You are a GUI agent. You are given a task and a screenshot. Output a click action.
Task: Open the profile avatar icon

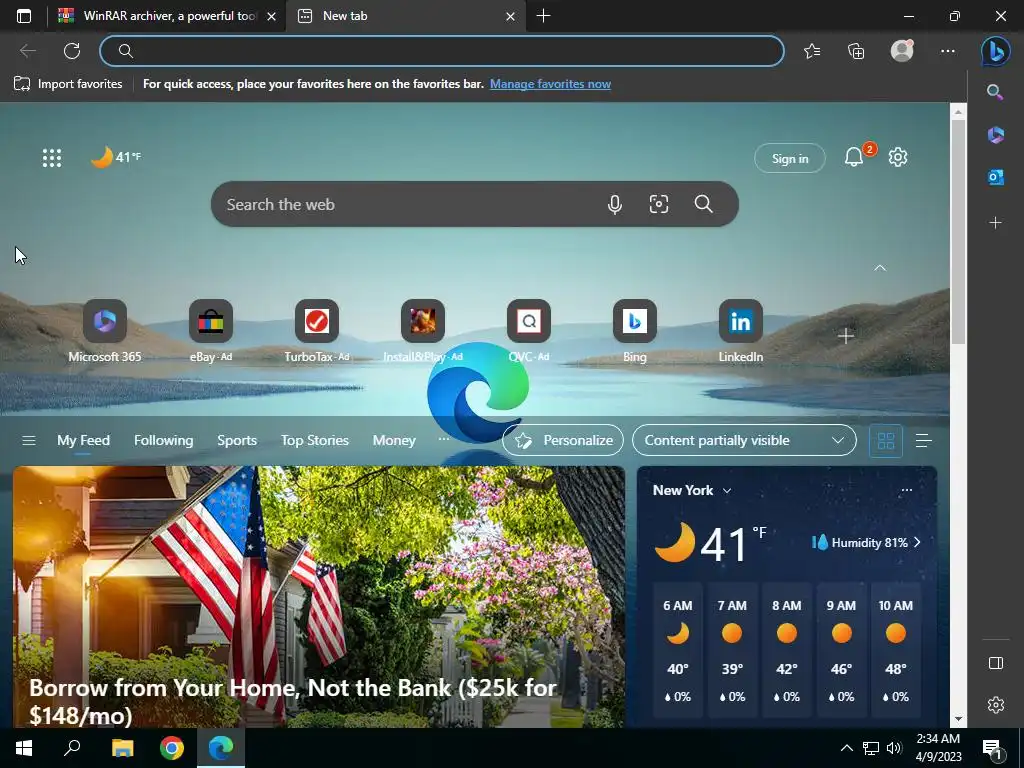(x=902, y=51)
